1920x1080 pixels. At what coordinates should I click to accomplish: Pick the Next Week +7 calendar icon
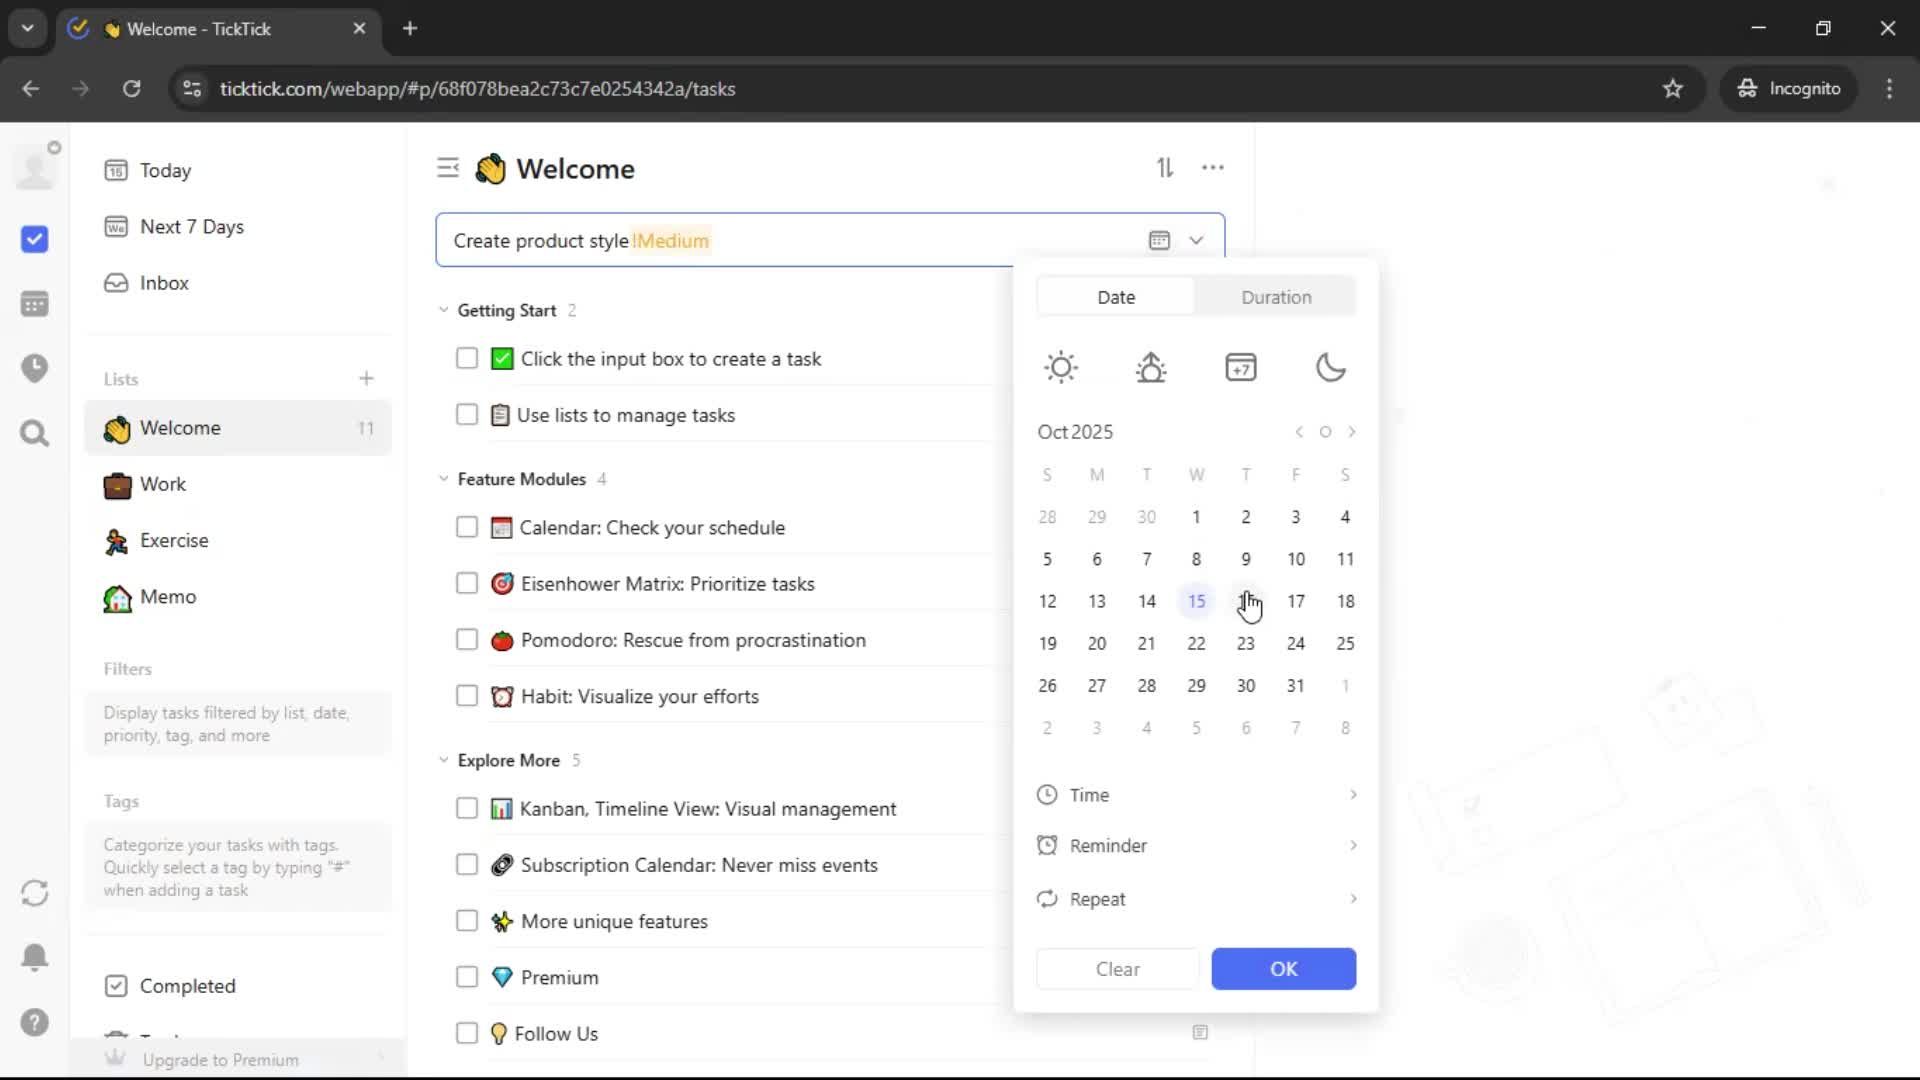coord(1240,367)
